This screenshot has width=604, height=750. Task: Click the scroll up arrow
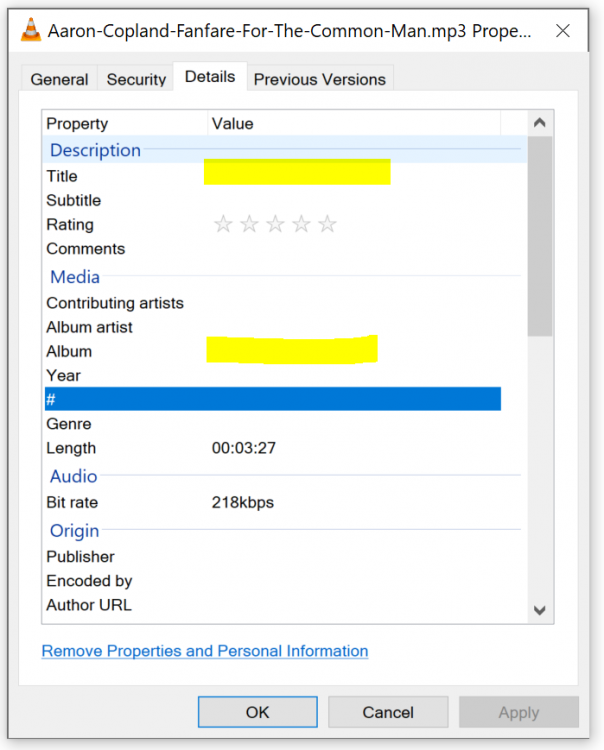[540, 123]
